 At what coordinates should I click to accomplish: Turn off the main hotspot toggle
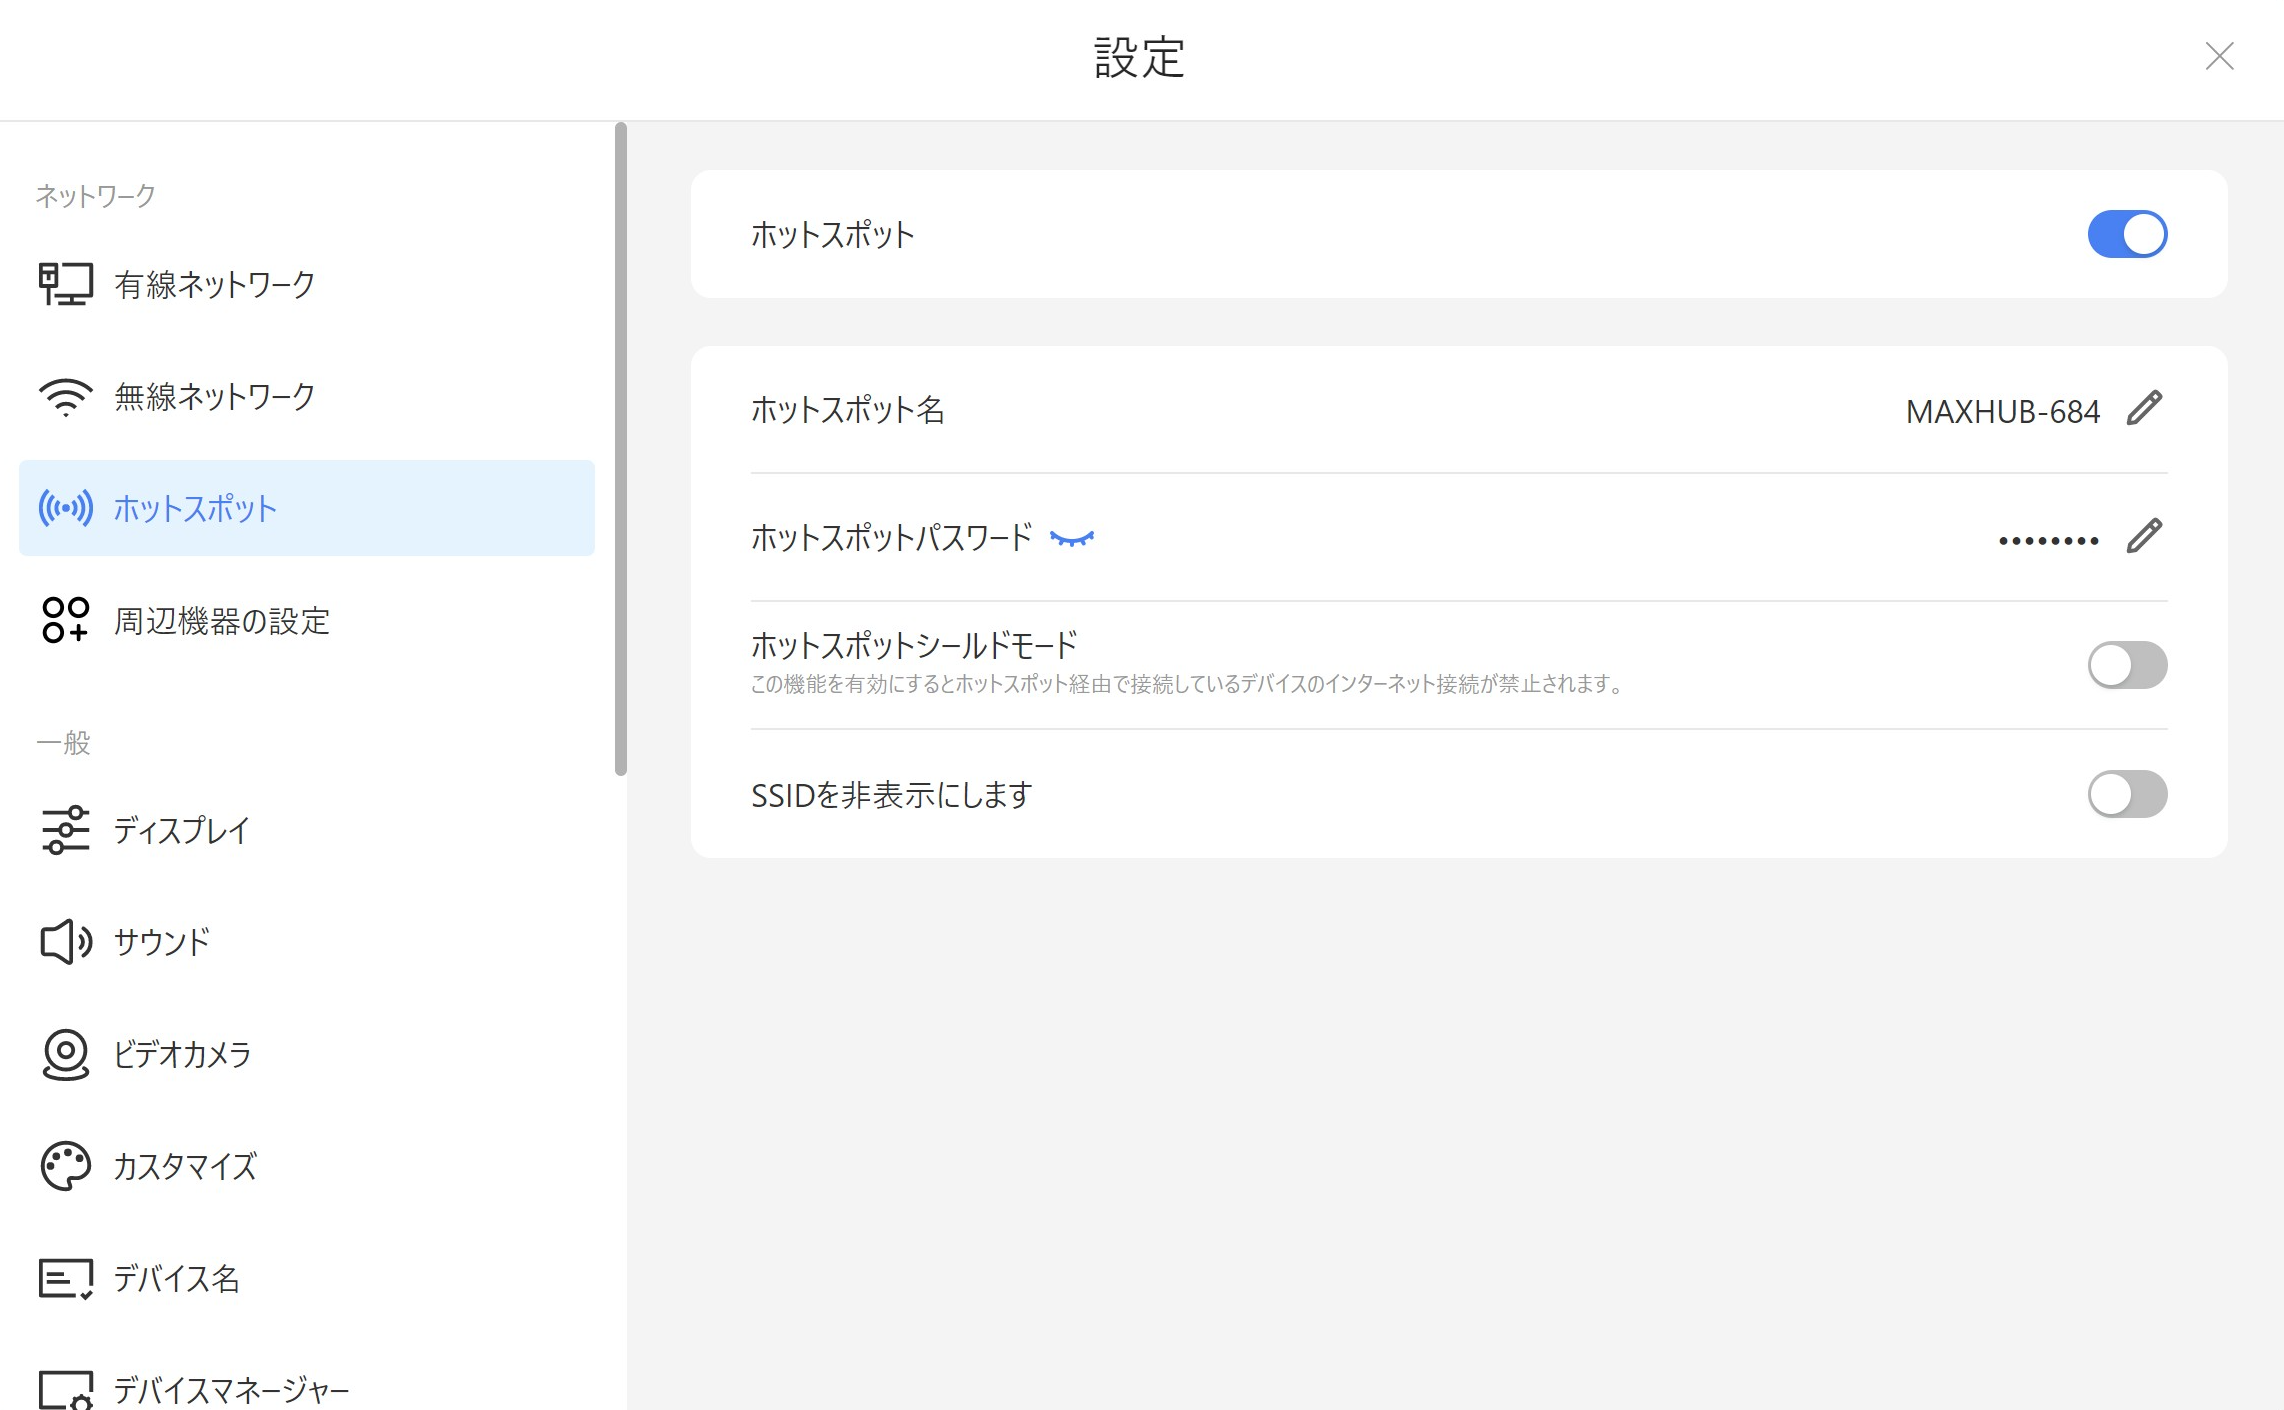(2127, 234)
